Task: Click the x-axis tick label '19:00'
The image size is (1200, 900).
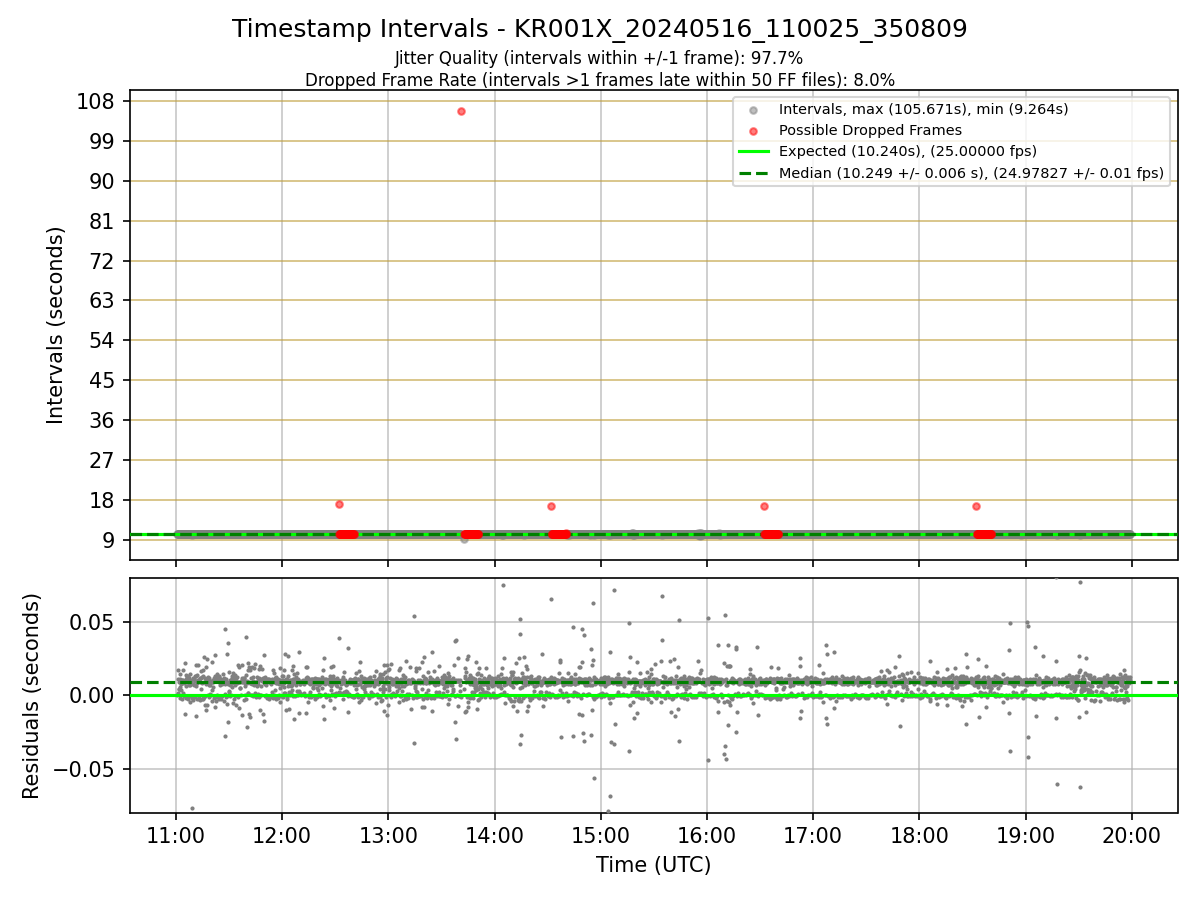Action: tap(1025, 835)
